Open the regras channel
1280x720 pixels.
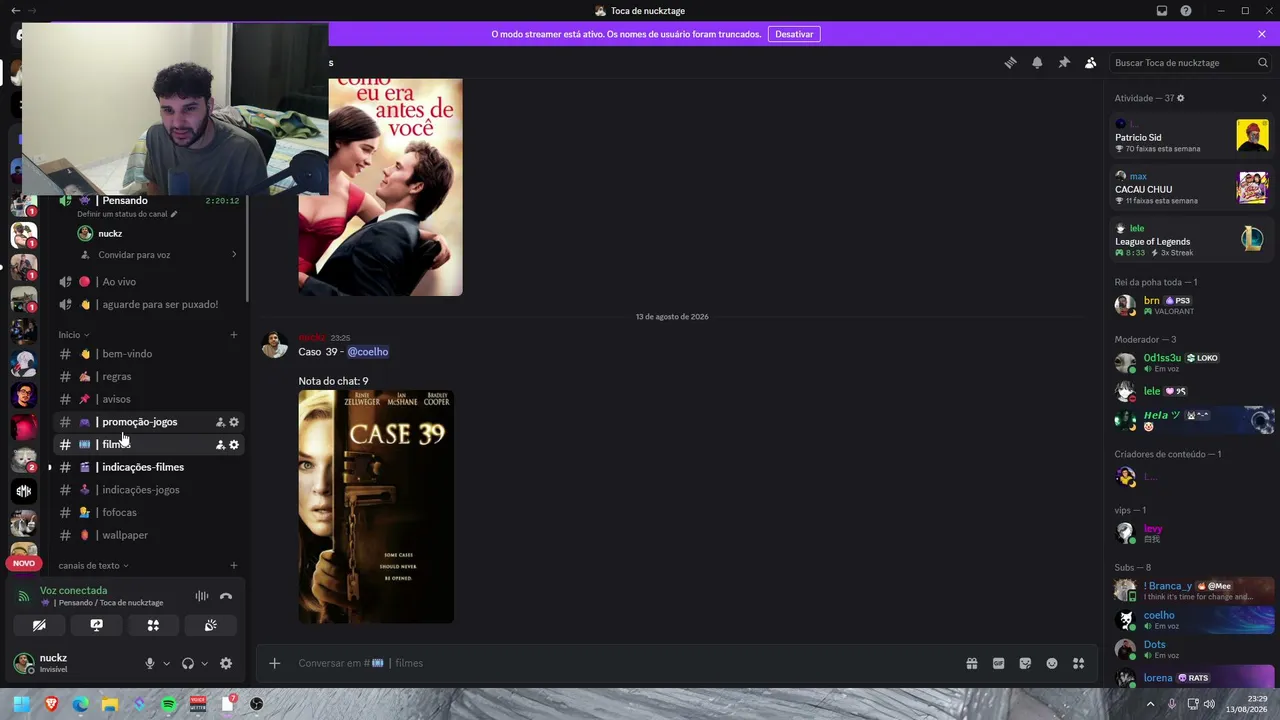[x=149, y=376]
